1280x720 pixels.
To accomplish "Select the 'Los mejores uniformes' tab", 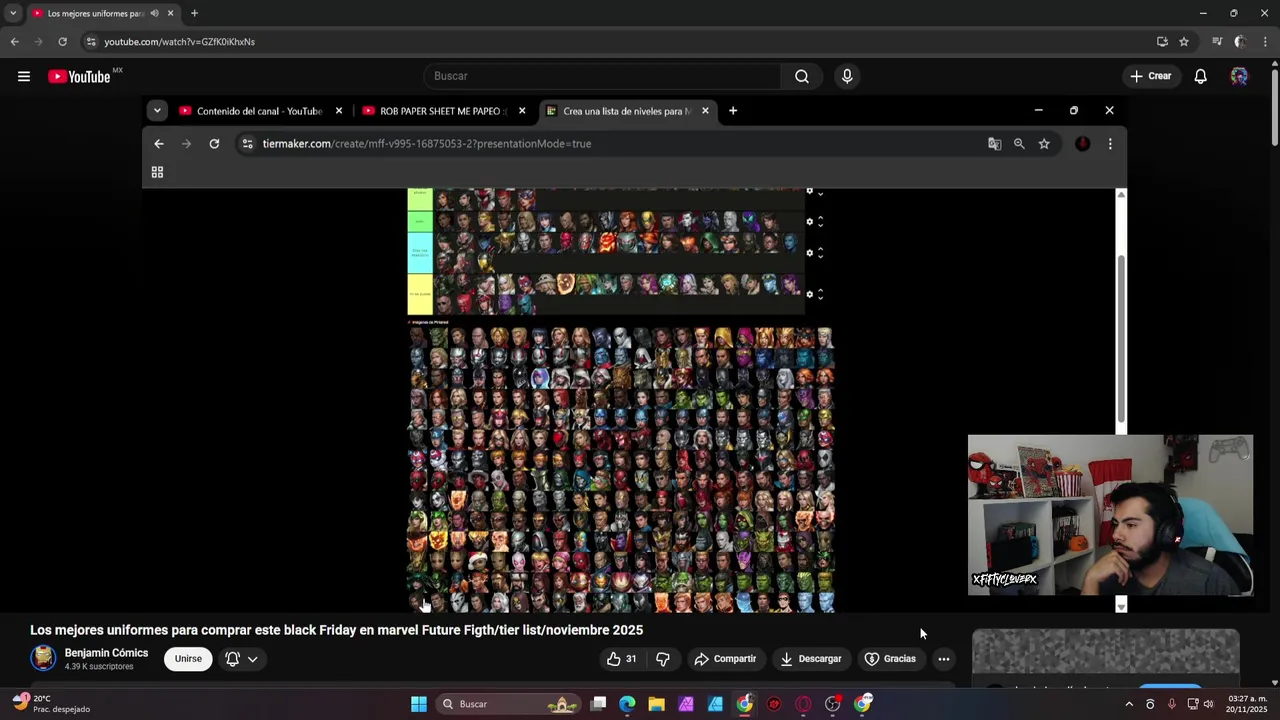I will point(104,13).
